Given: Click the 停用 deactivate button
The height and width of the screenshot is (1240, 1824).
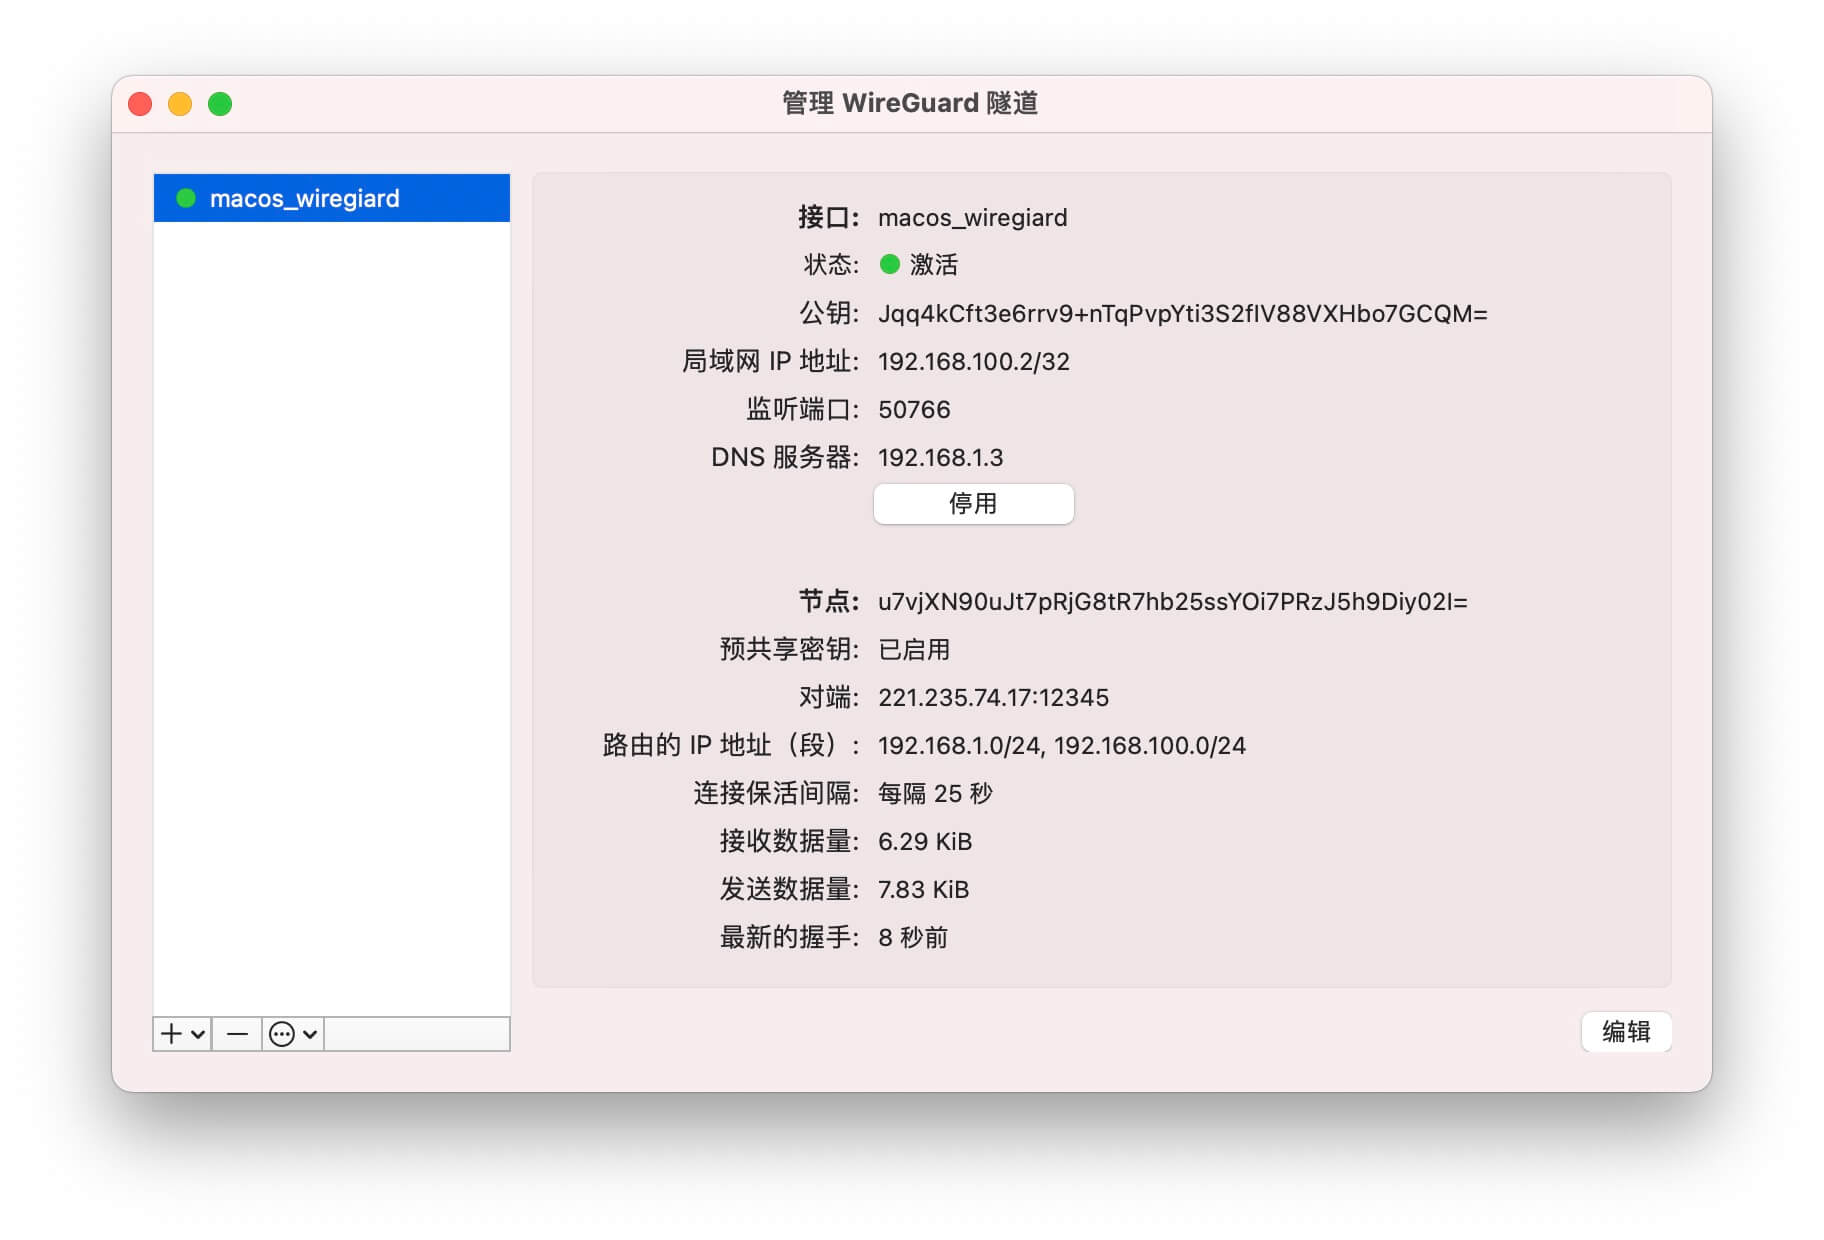Looking at the screenshot, I should [x=973, y=504].
